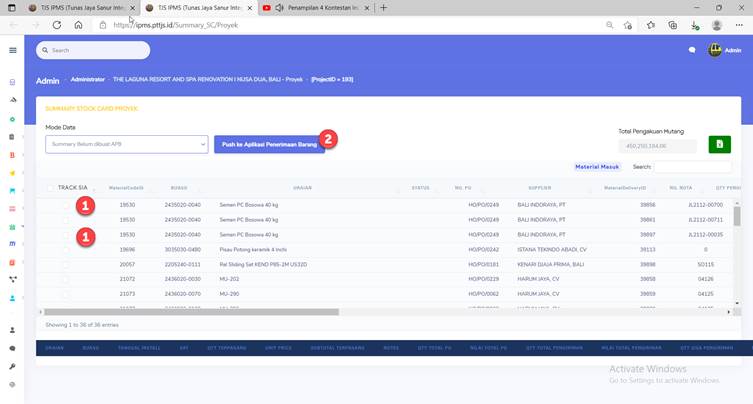The width and height of the screenshot is (753, 404).
Task: Click the green Excel export button
Action: tap(718, 145)
